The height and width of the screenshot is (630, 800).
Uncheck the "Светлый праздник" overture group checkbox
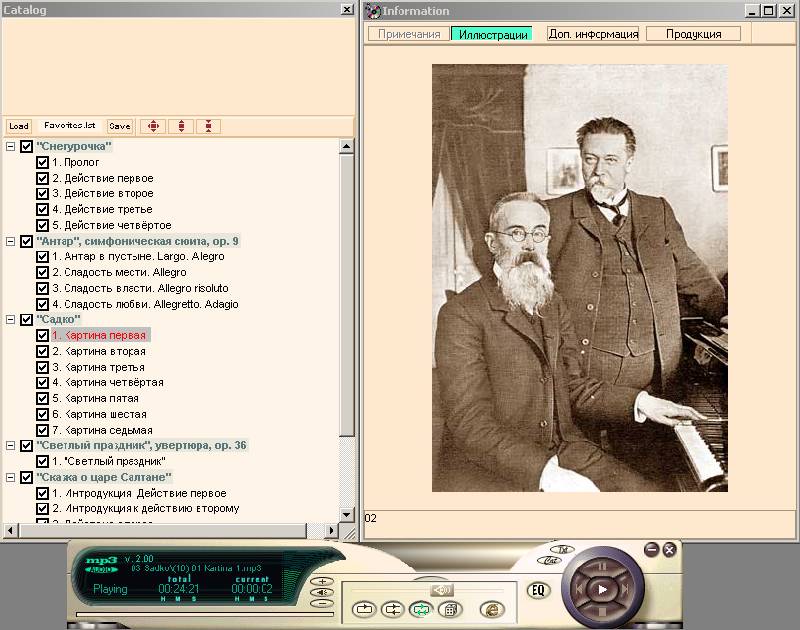27,445
